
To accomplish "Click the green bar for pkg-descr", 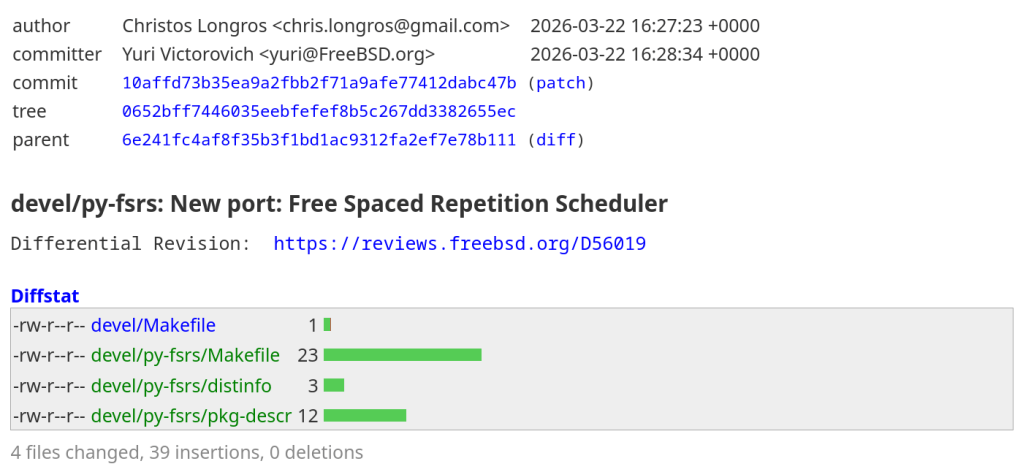I will click(364, 415).
